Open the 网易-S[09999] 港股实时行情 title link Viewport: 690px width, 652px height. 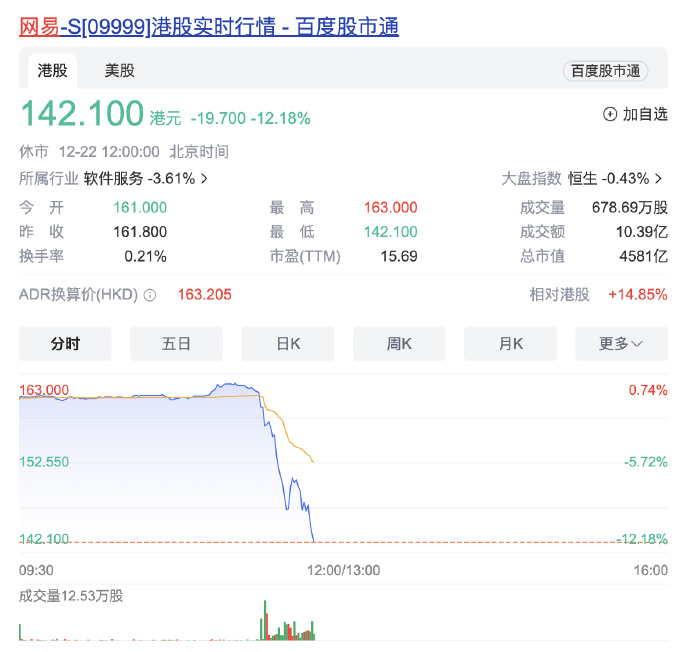[209, 26]
